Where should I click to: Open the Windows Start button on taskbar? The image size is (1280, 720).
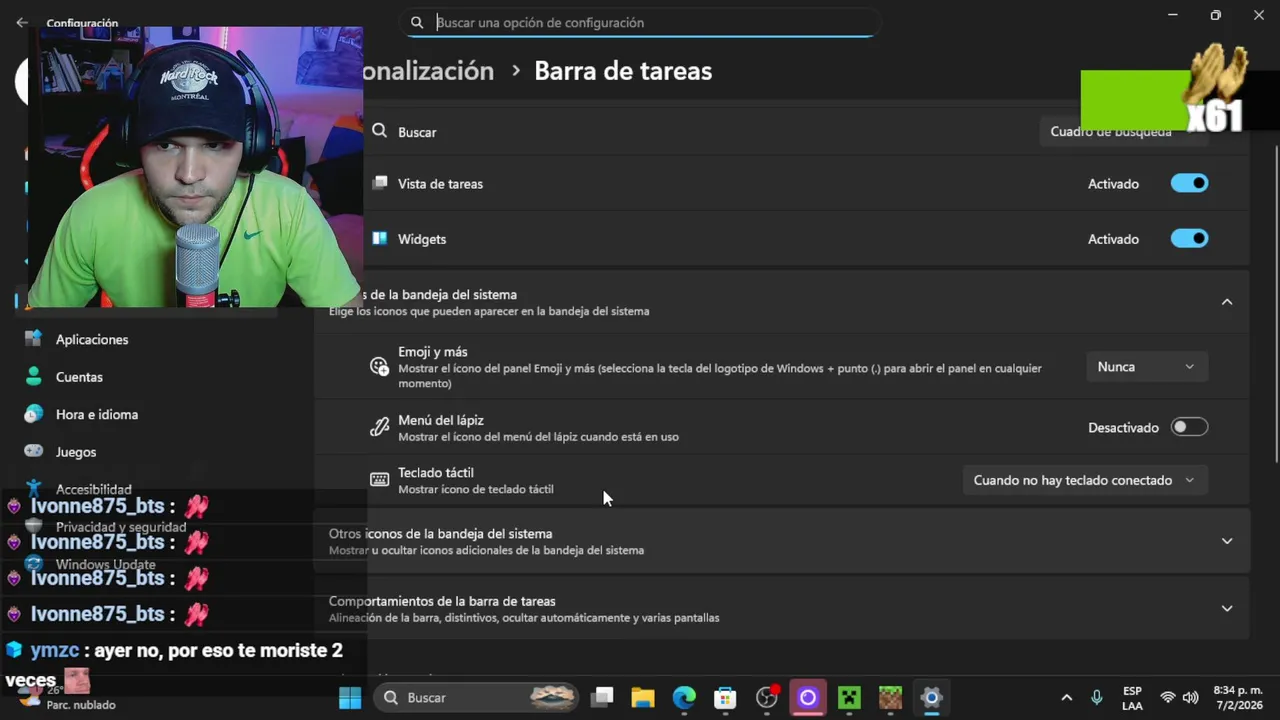[x=350, y=697]
